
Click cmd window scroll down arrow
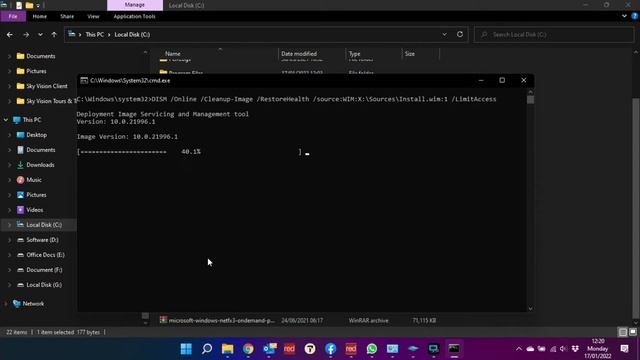[530, 309]
